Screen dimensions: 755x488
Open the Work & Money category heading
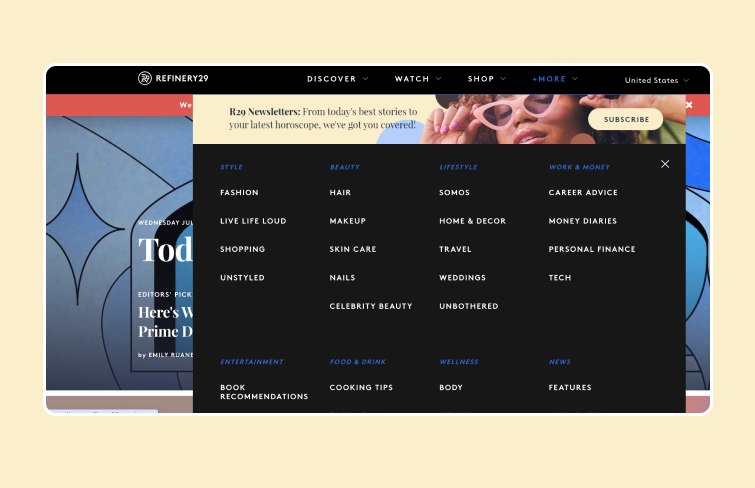point(580,167)
